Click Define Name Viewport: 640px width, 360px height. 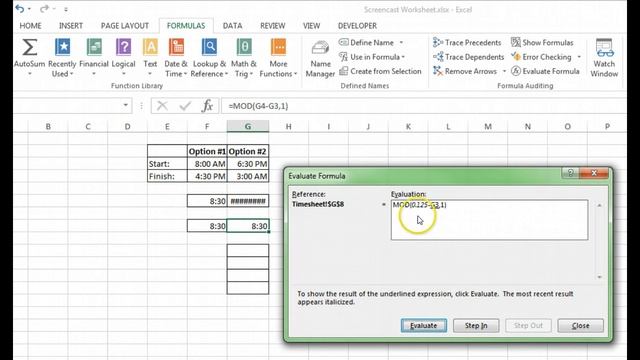[x=366, y=42]
